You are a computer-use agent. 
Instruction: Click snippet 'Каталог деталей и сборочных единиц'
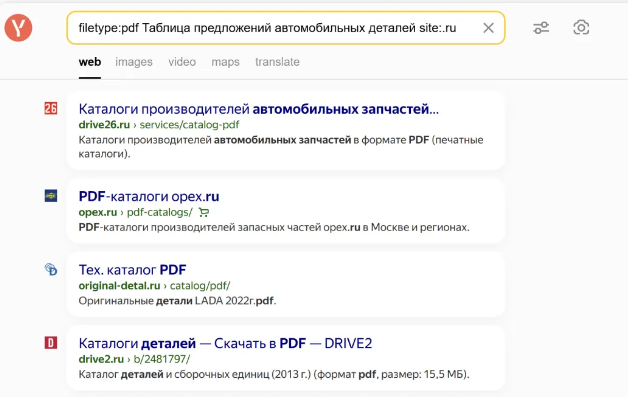tap(274, 375)
